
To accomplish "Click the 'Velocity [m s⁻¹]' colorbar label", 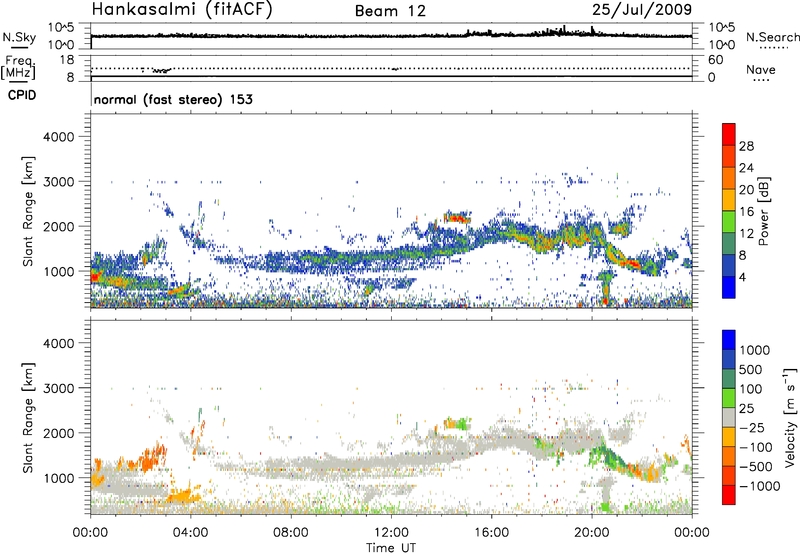I will point(790,417).
